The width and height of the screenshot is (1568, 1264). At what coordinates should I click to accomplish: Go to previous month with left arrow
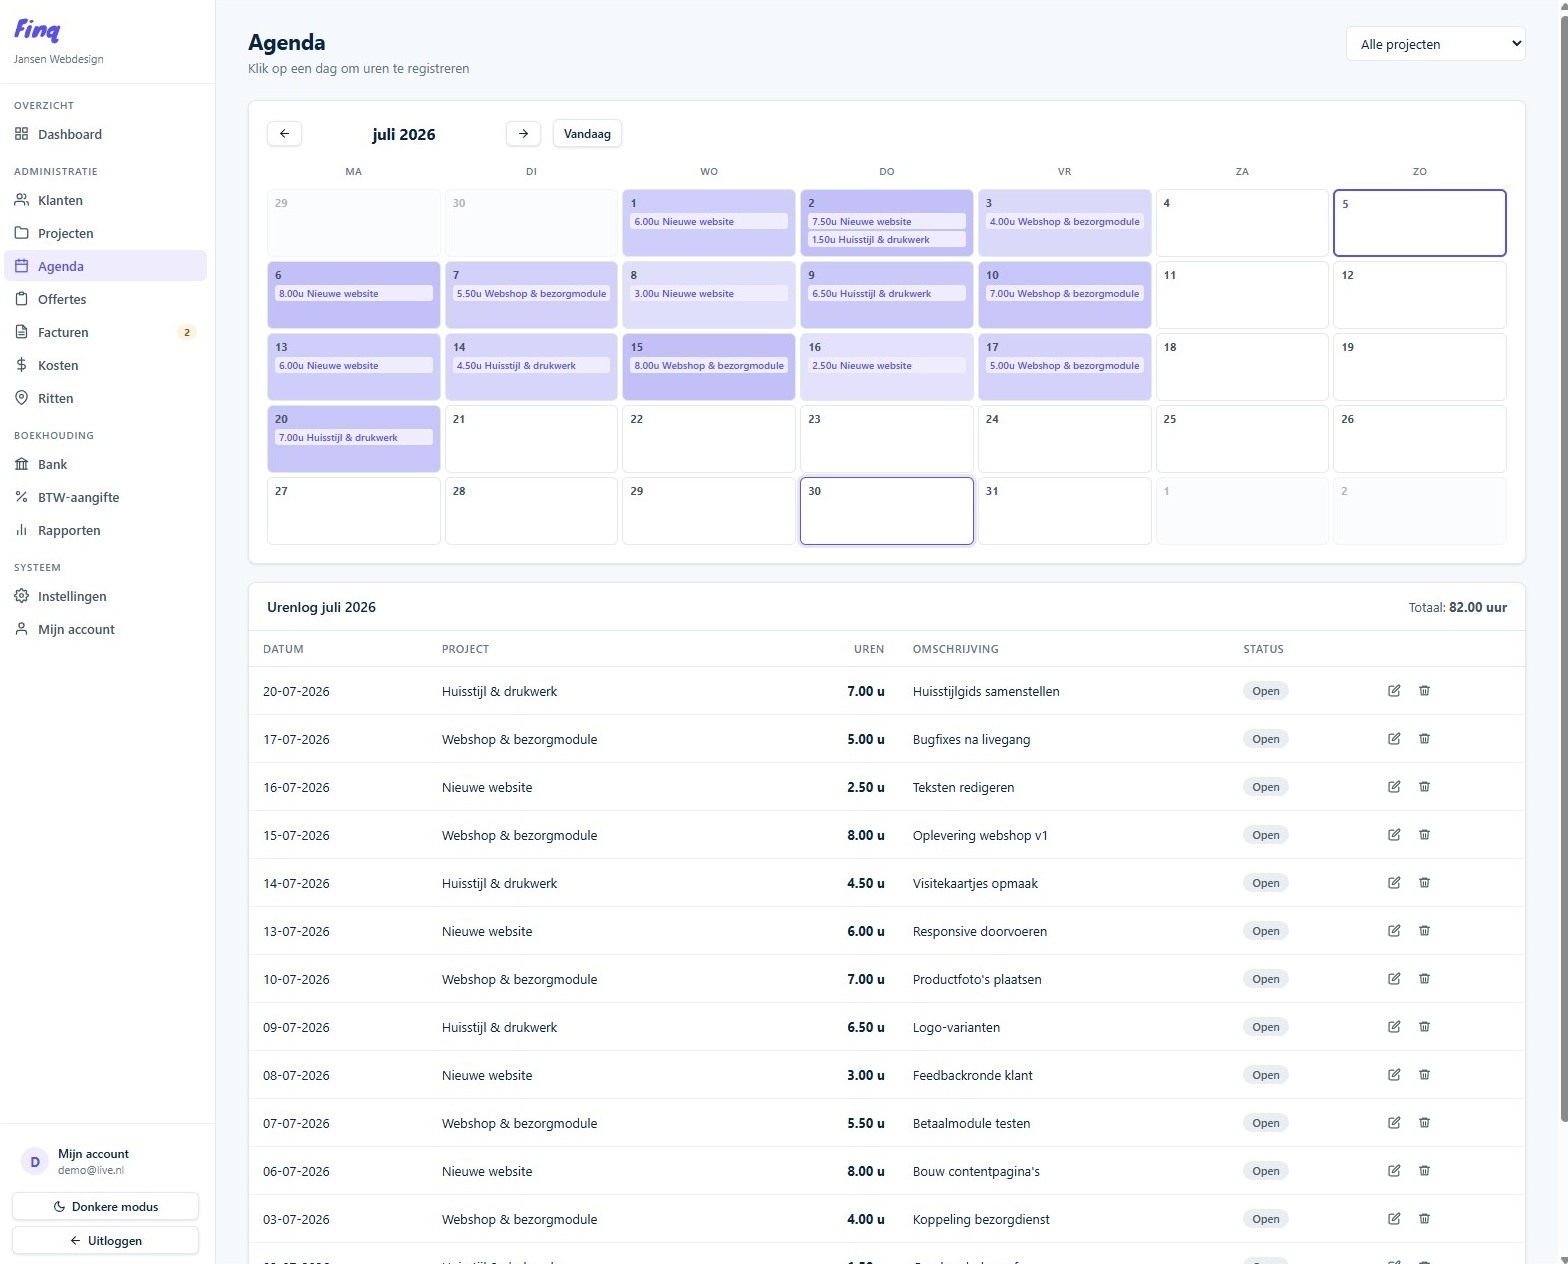[x=284, y=133]
